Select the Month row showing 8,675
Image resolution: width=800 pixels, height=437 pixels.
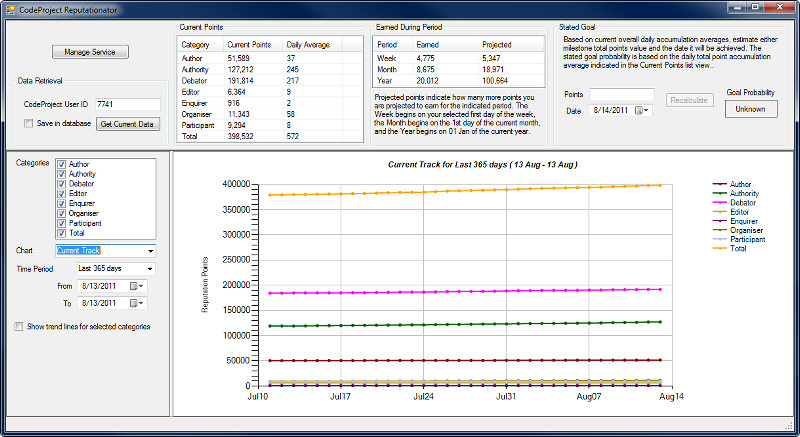(x=459, y=69)
